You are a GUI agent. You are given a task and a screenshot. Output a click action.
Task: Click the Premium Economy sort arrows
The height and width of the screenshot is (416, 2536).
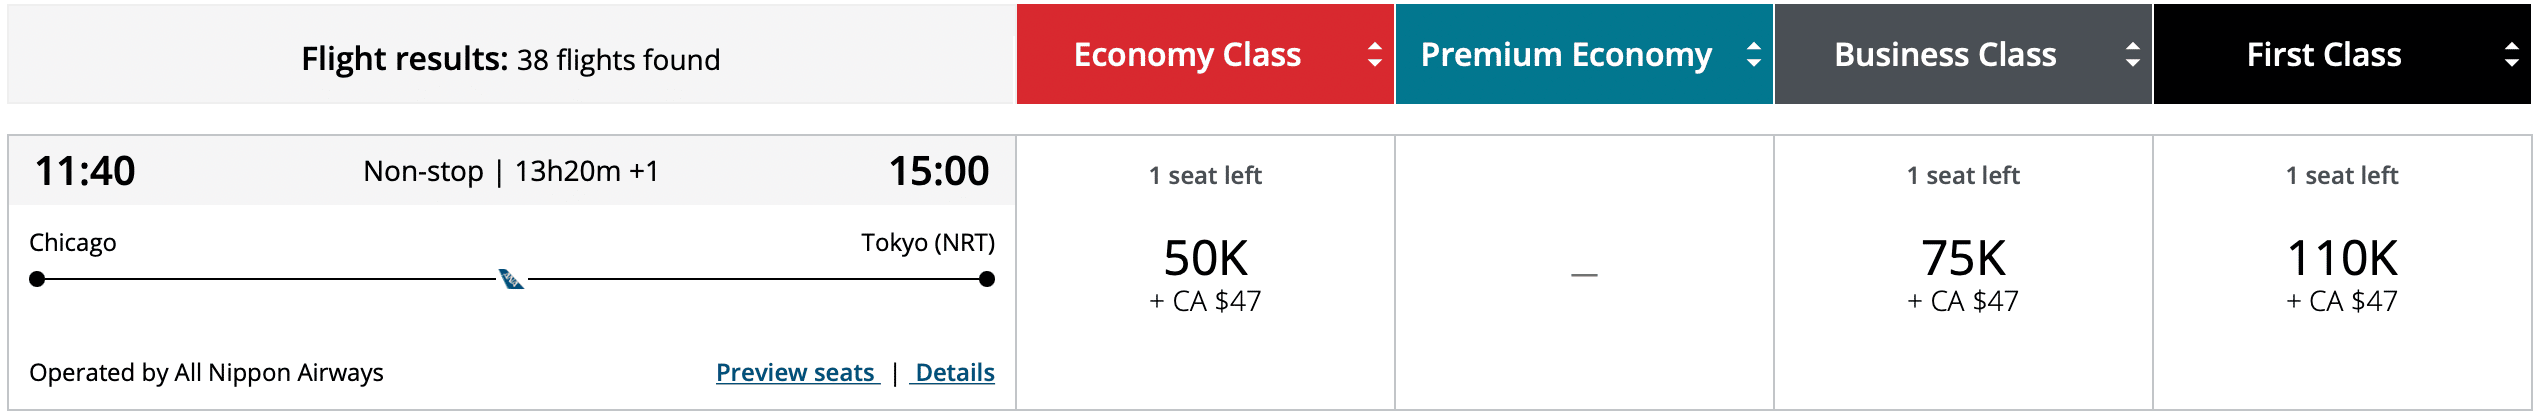click(x=1753, y=54)
